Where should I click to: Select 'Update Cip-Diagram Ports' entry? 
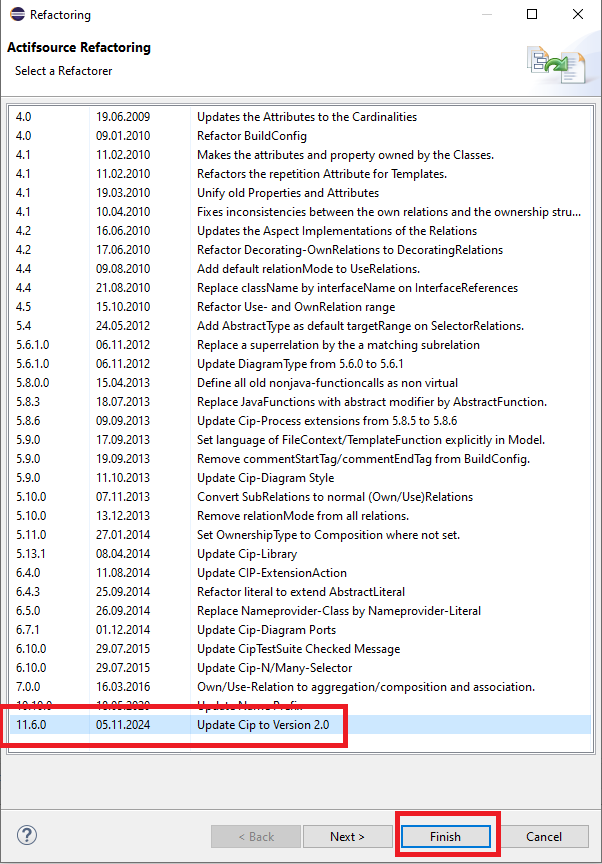(x=266, y=630)
